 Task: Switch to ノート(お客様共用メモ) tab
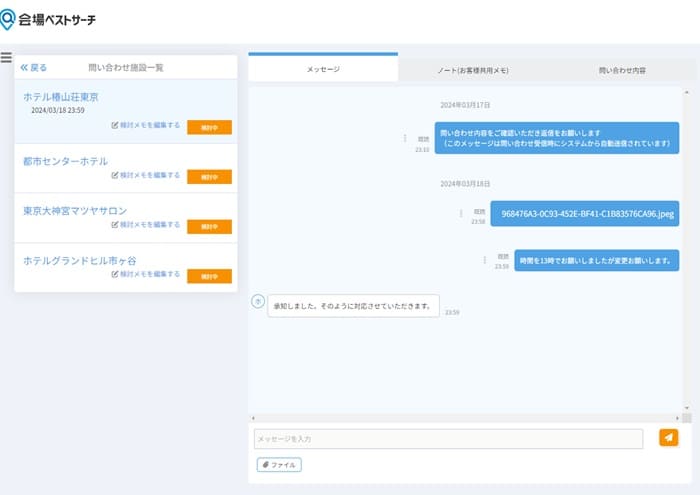pyautogui.click(x=473, y=70)
